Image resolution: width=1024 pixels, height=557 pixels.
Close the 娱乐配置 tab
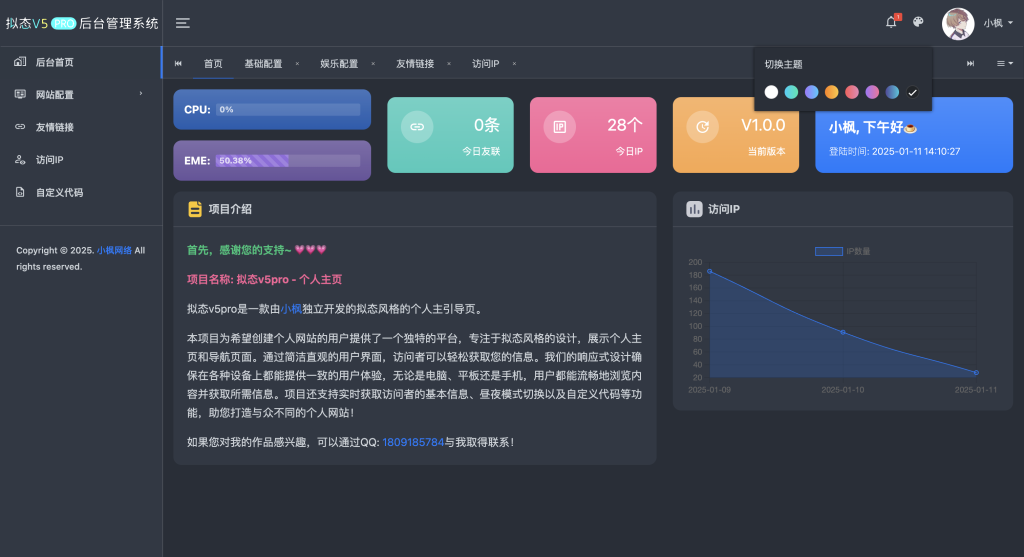point(373,63)
